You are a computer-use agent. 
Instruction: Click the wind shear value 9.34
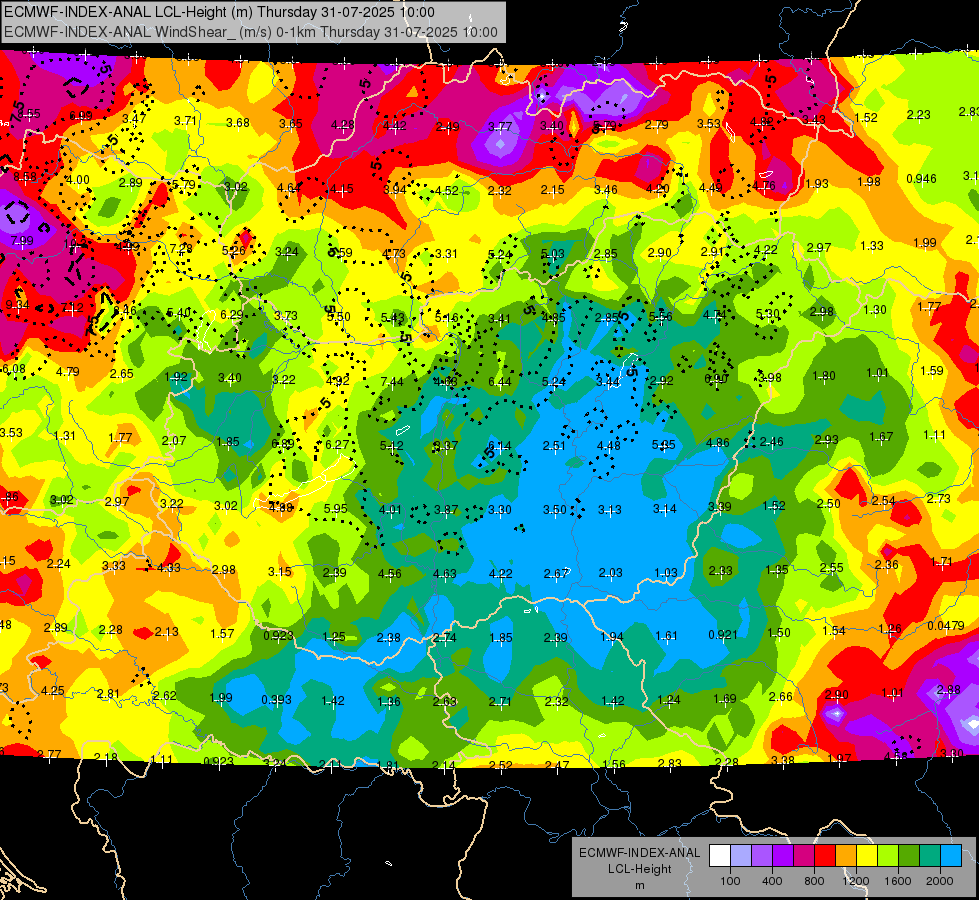(17, 305)
